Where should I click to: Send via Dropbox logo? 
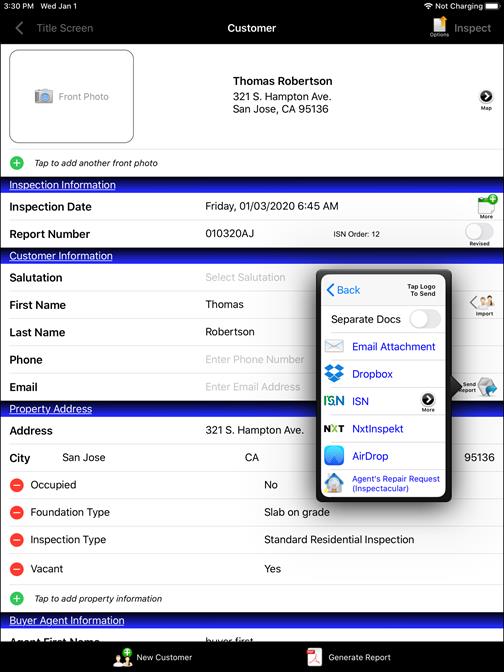click(x=334, y=373)
